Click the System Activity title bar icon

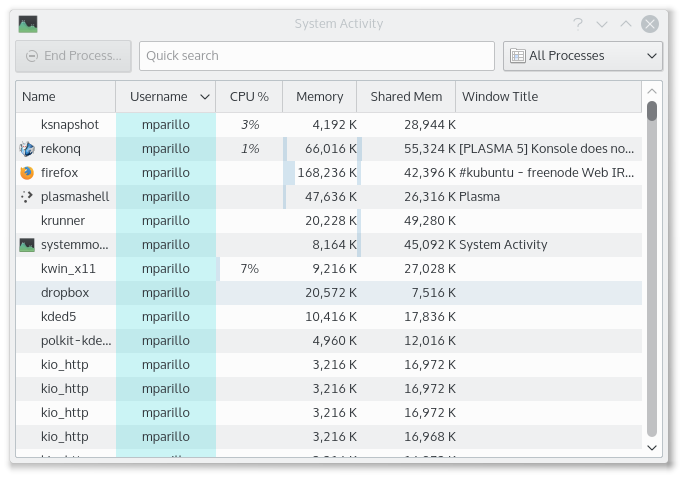[28, 24]
